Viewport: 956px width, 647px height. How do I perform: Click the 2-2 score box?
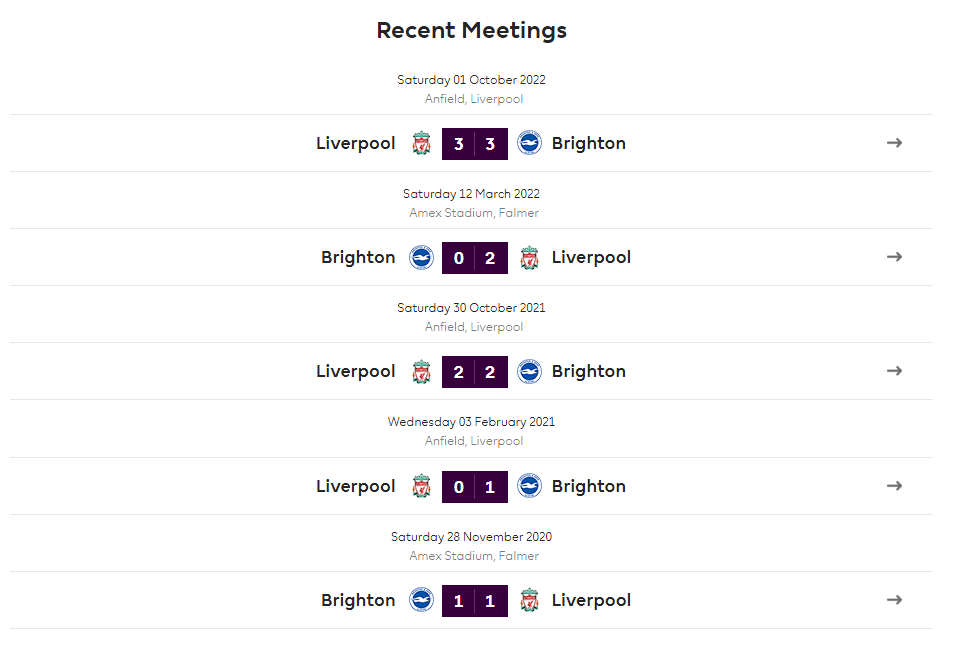475,372
